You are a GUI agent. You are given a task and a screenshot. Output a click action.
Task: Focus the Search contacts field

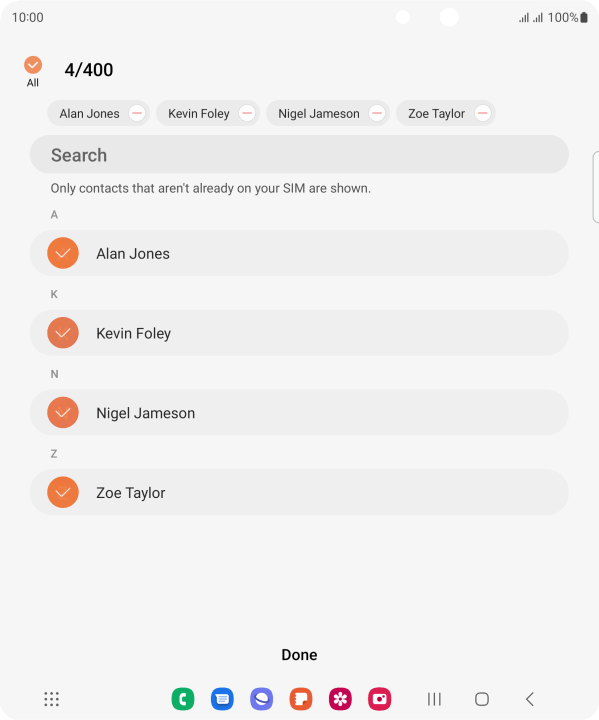[299, 155]
